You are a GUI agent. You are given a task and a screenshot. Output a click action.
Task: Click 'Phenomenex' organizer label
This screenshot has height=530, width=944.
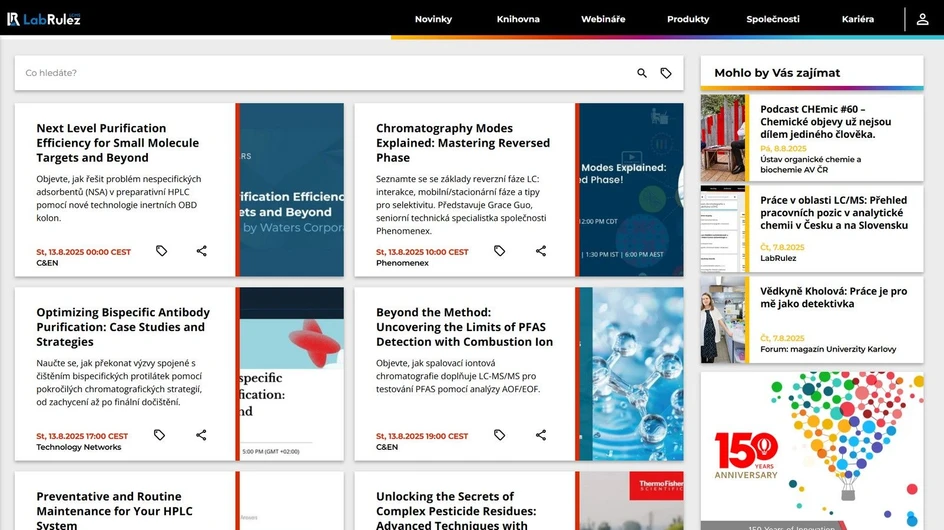[402, 263]
